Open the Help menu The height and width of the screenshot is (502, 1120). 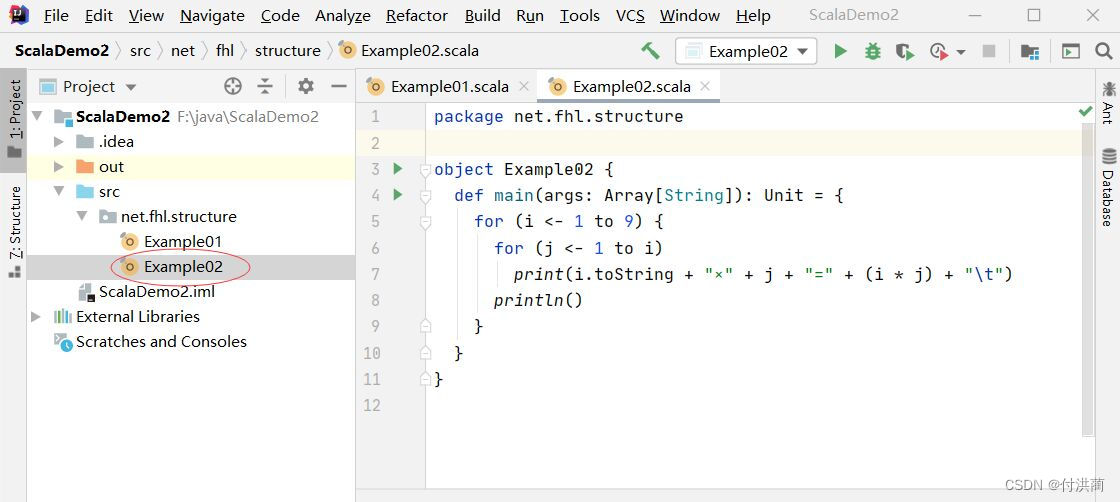click(754, 16)
